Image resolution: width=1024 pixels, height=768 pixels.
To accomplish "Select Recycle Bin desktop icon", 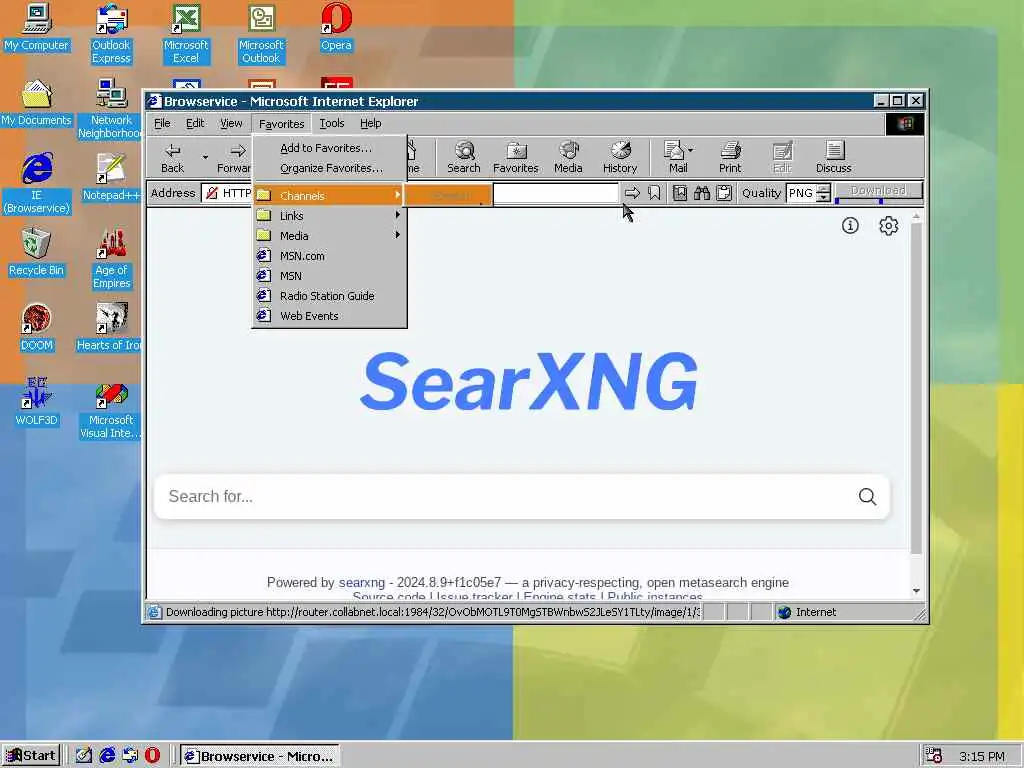I will (x=37, y=253).
